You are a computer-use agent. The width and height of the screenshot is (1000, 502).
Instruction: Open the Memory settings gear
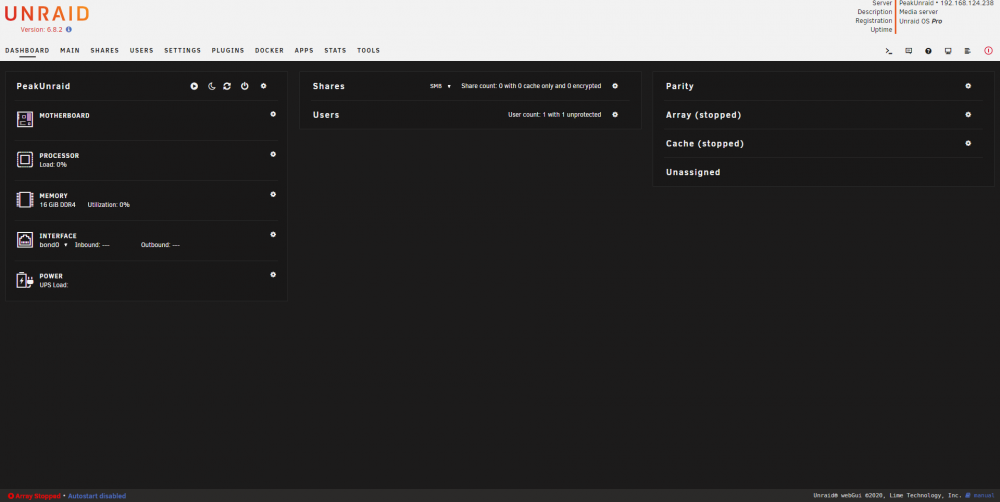(273, 195)
